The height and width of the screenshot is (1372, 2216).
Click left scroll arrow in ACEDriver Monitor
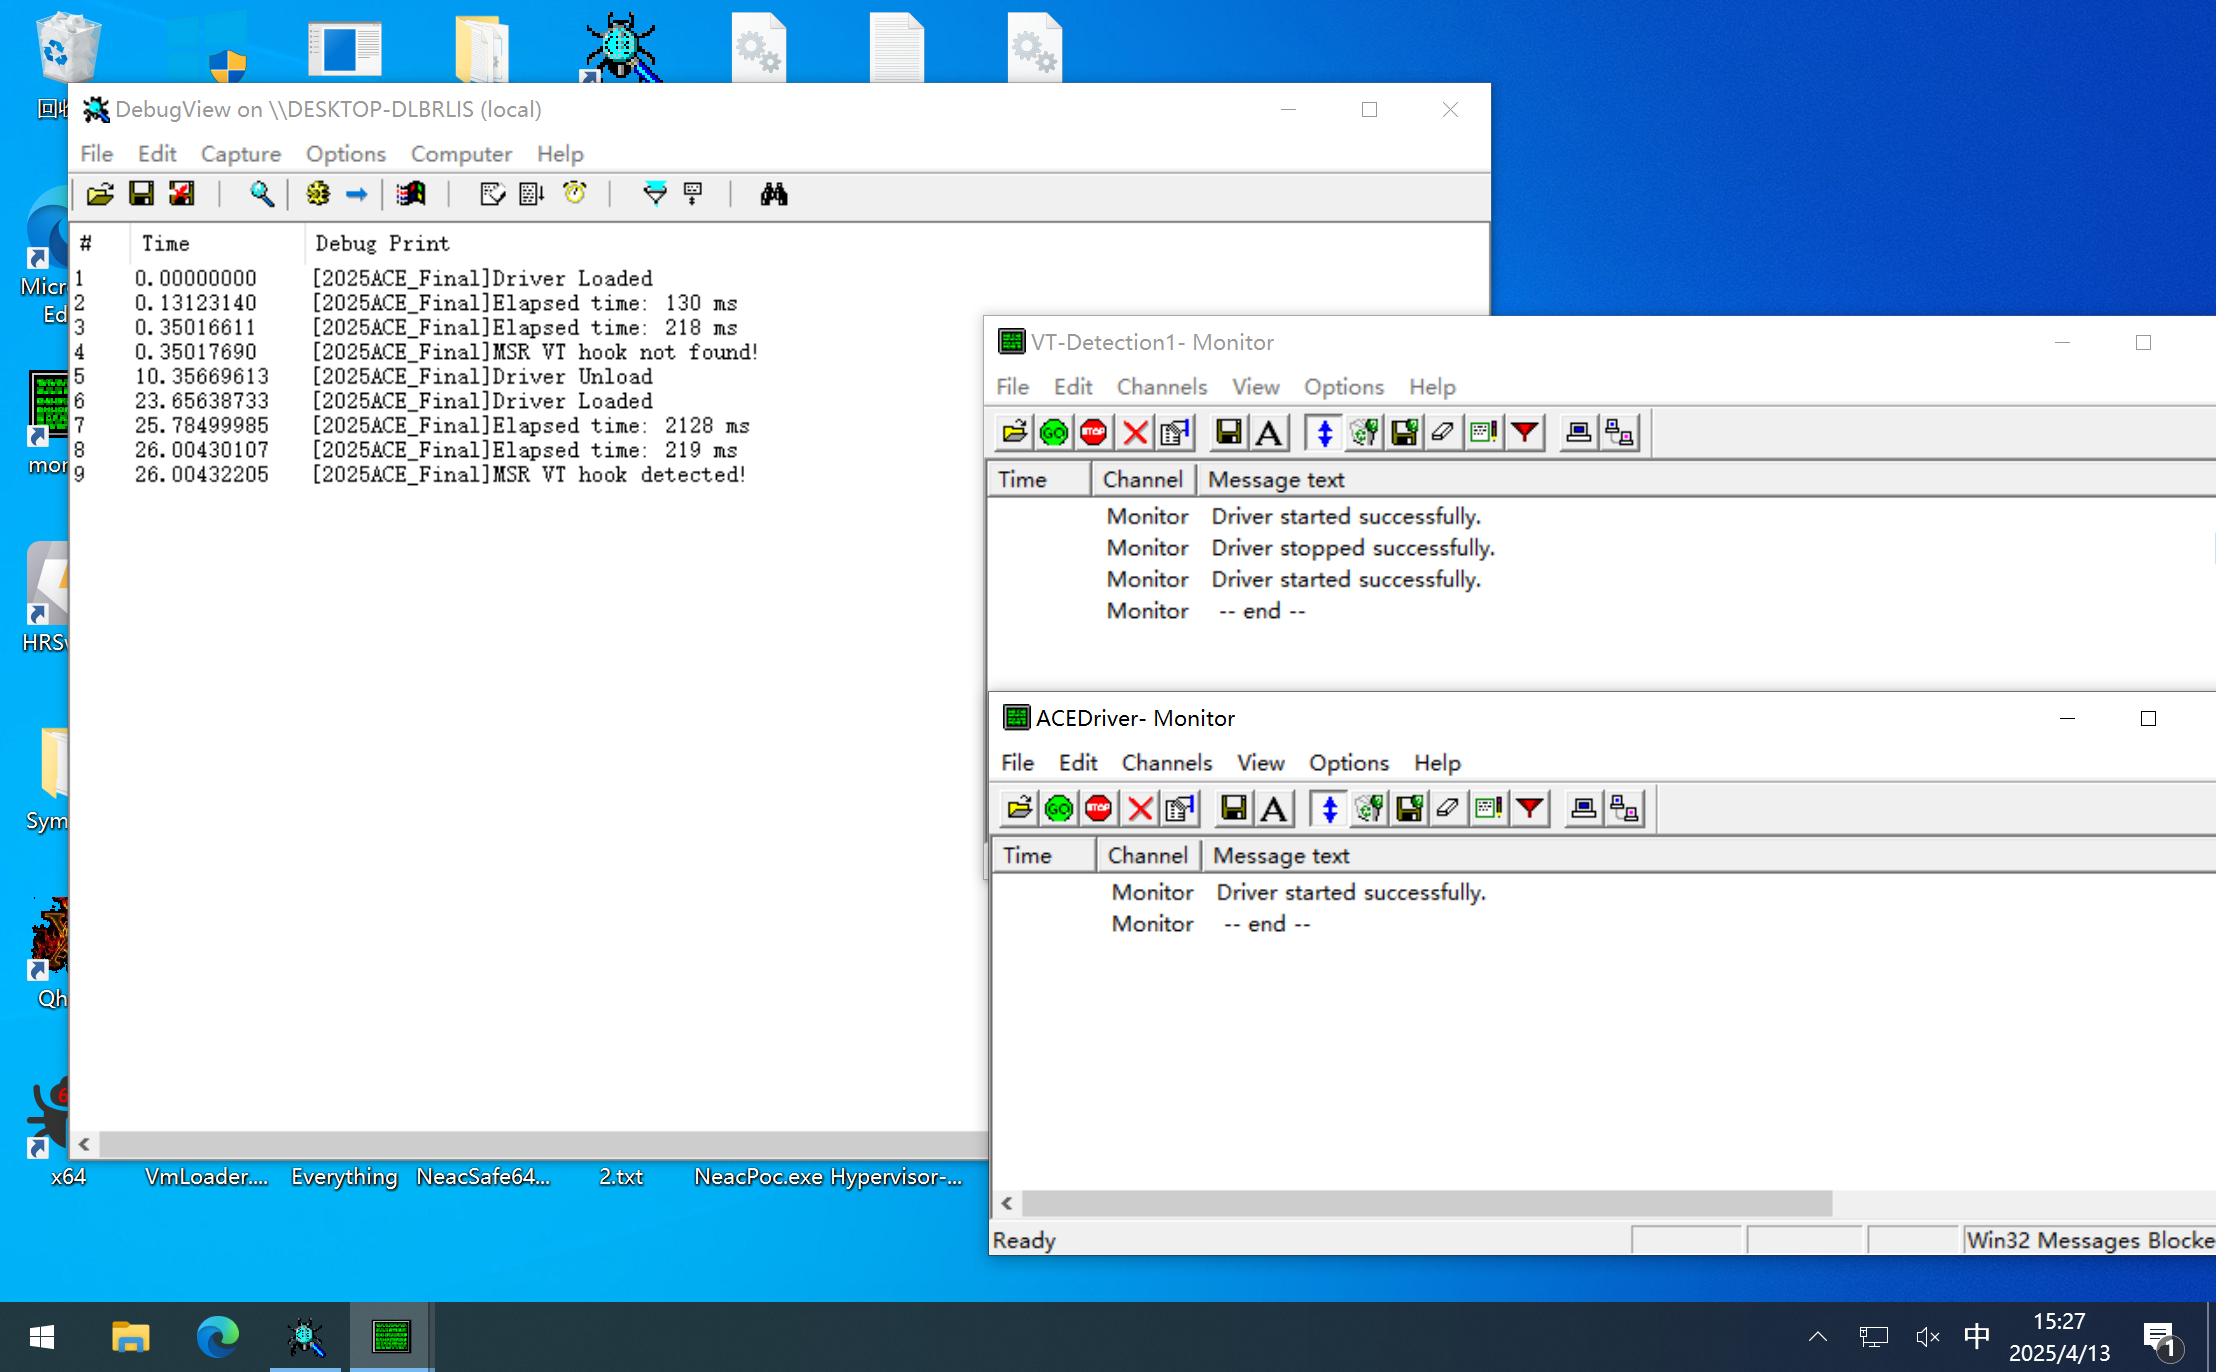(1007, 1203)
